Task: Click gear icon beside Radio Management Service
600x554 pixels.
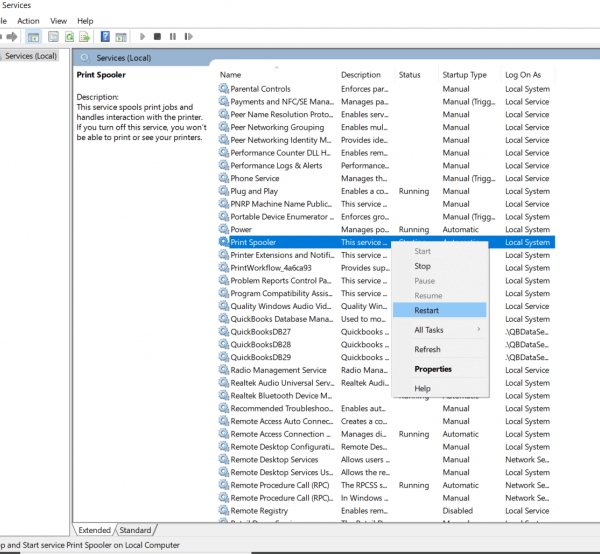Action: tap(223, 370)
